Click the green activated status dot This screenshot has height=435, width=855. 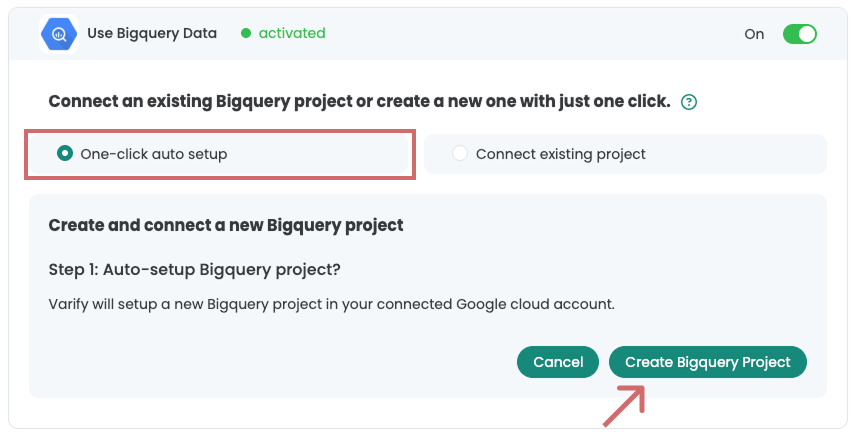246,33
